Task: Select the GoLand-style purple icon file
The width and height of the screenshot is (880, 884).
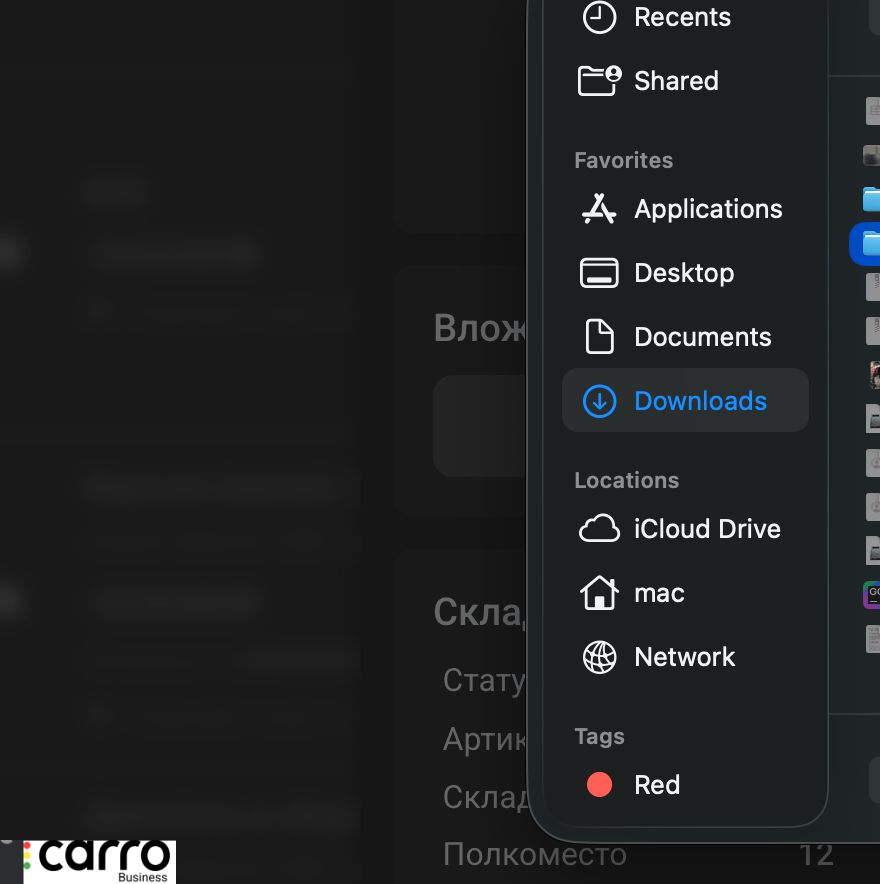Action: tap(871, 595)
